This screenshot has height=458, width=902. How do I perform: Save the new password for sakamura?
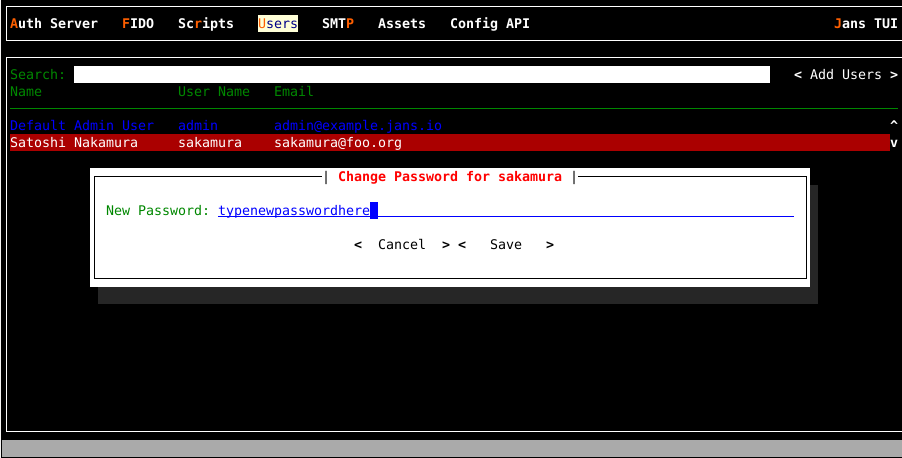pyautogui.click(x=505, y=245)
